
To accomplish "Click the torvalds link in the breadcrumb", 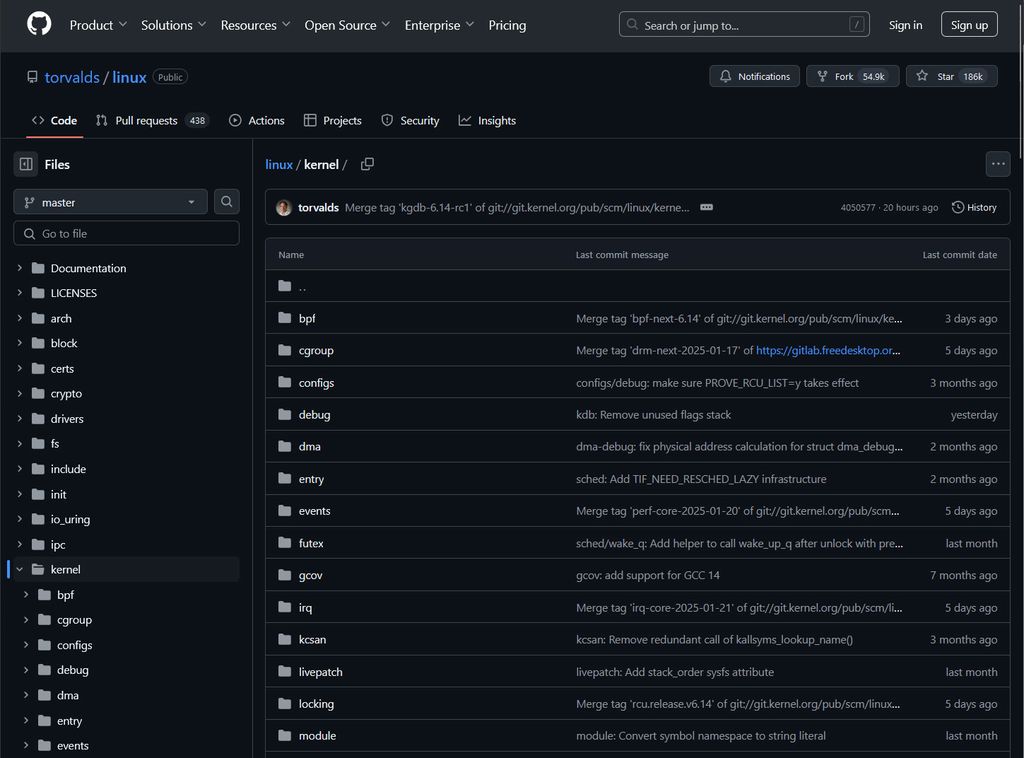I will (71, 77).
